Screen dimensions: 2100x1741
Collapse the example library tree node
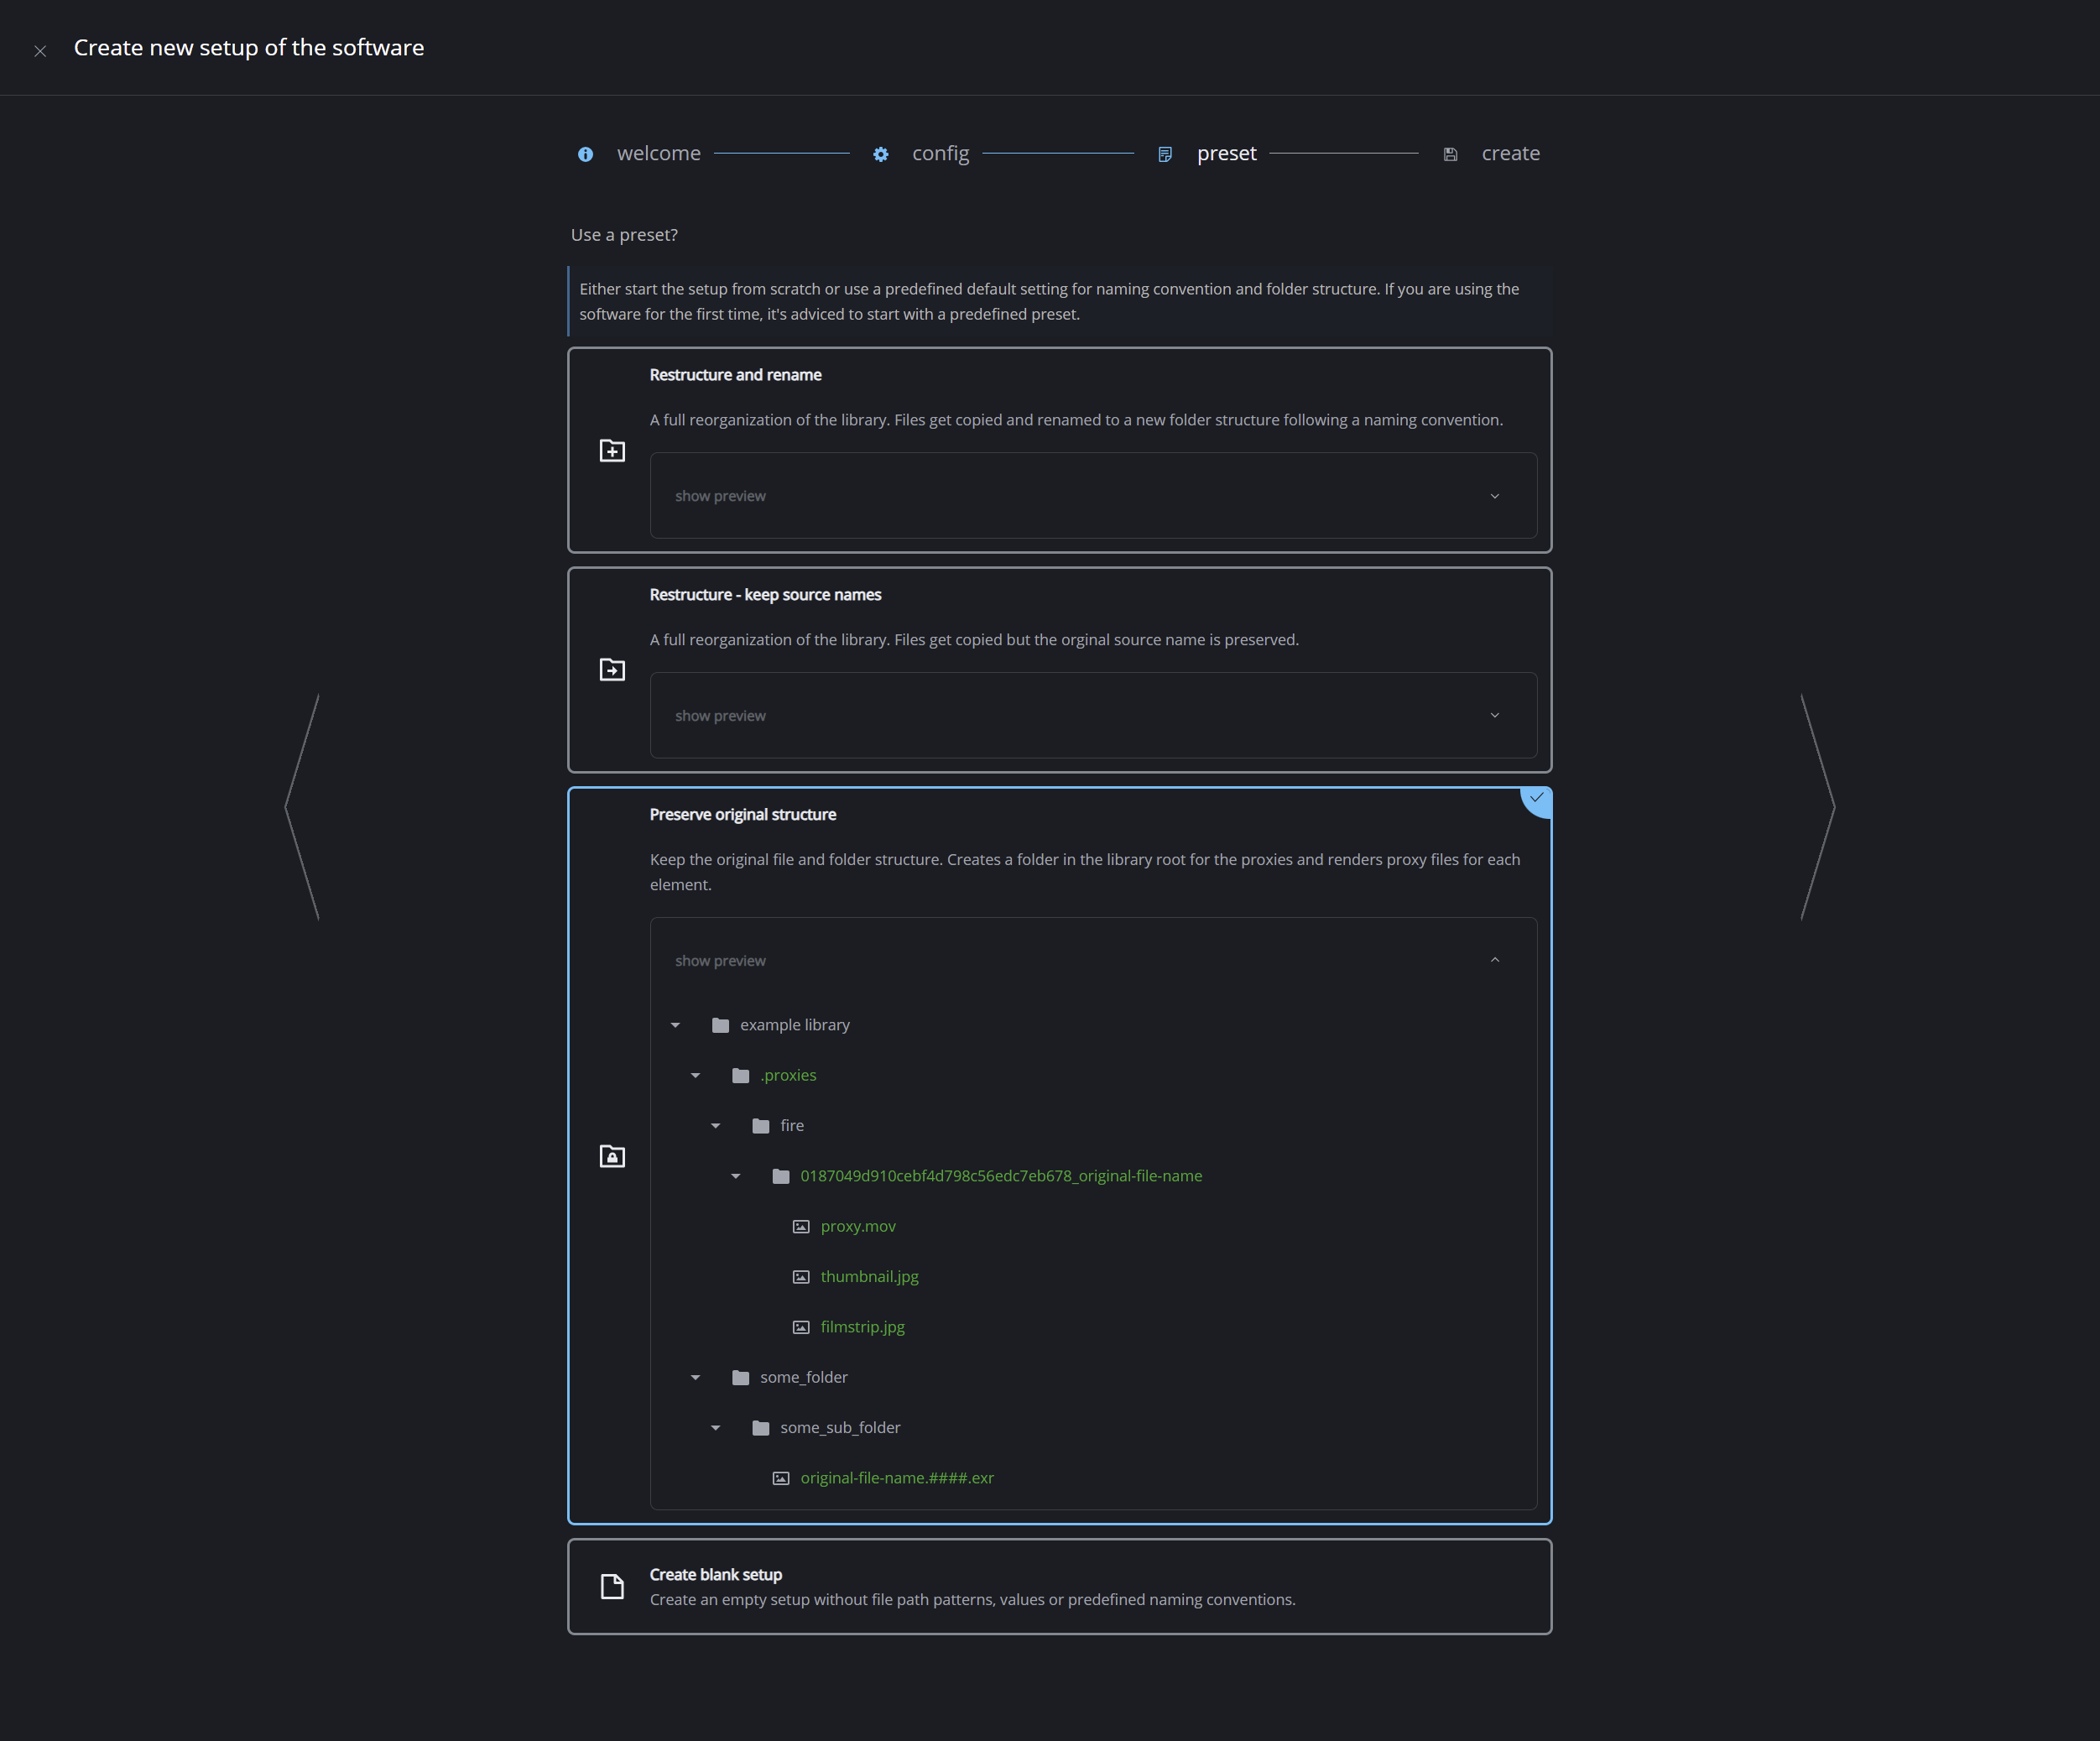coord(675,1025)
